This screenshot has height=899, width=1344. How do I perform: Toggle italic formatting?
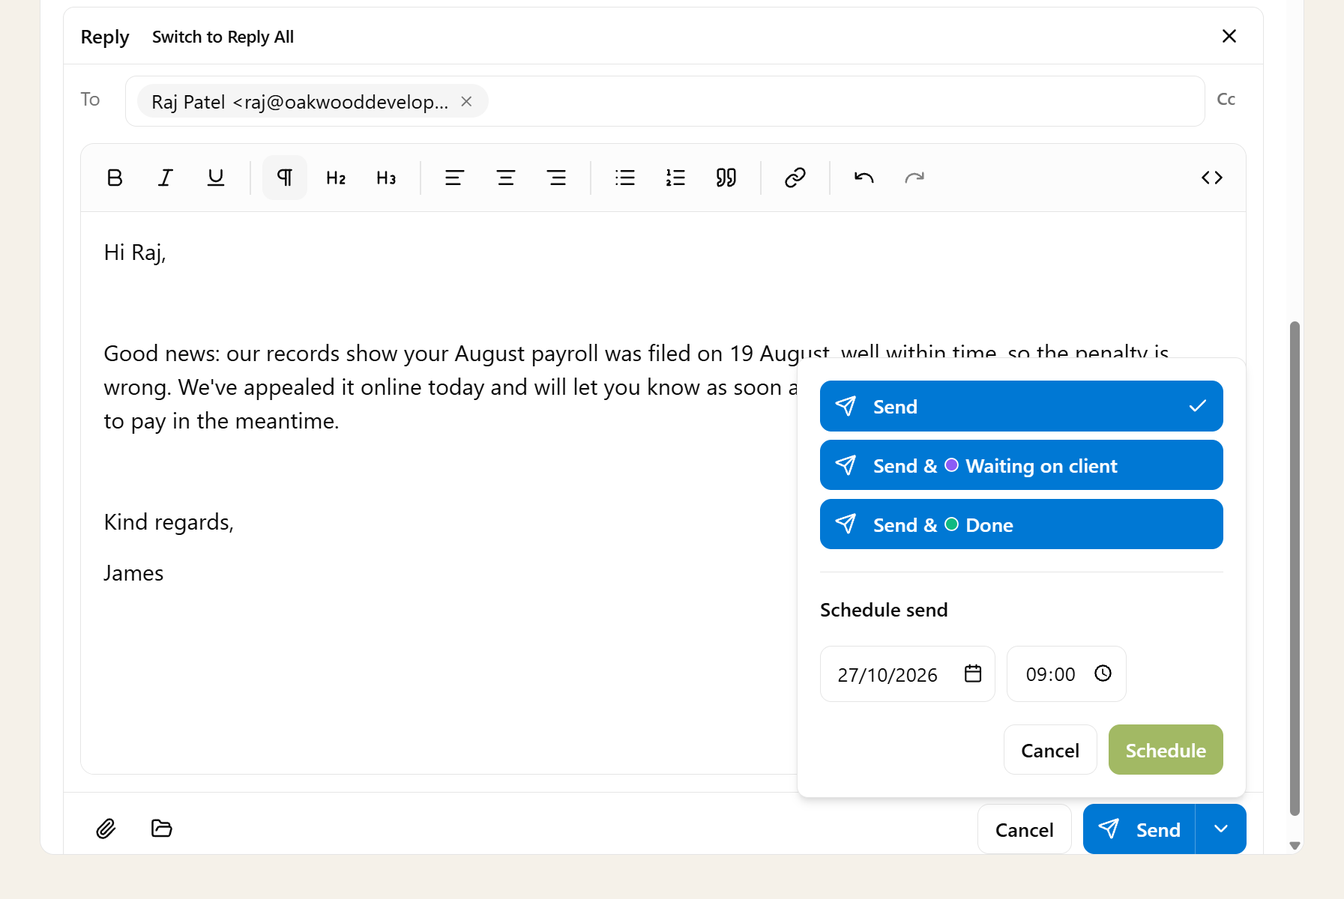(165, 178)
